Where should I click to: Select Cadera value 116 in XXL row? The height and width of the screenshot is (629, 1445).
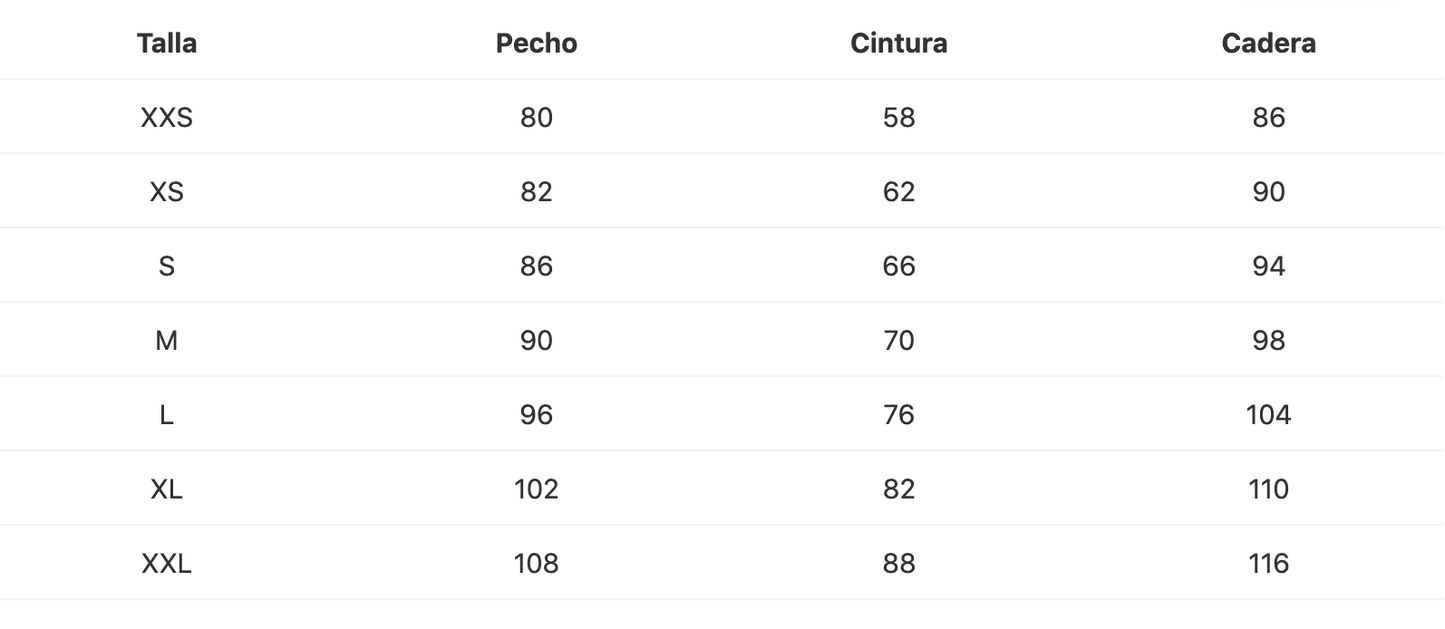coord(1268,564)
